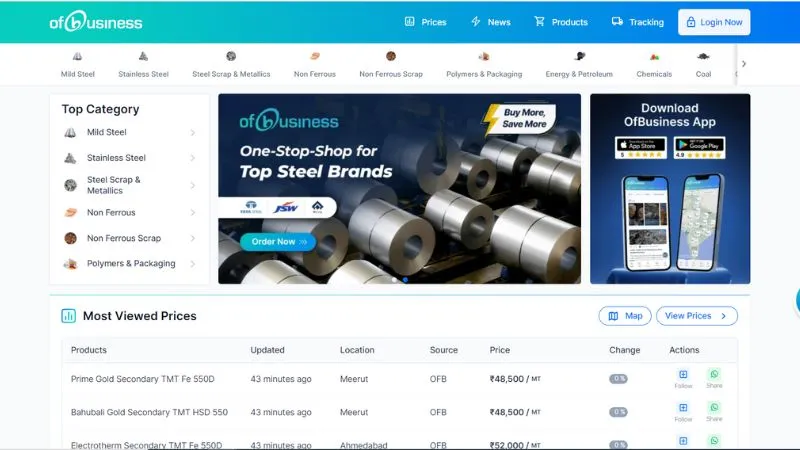Select the first banner carousel dot
The image size is (800, 450).
click(x=394, y=280)
